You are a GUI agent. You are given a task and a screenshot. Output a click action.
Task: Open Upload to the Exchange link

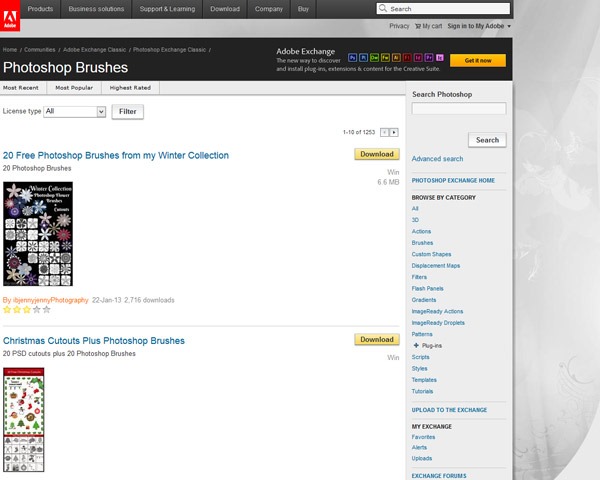tap(449, 410)
